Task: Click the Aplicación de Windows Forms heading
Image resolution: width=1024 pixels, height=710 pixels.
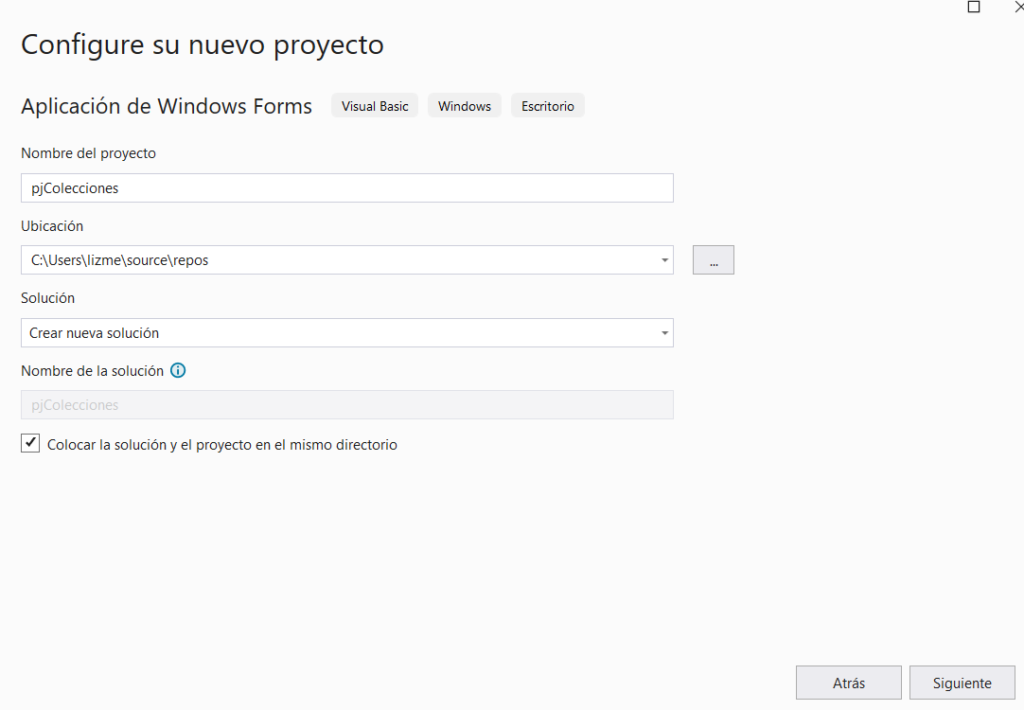Action: click(167, 106)
